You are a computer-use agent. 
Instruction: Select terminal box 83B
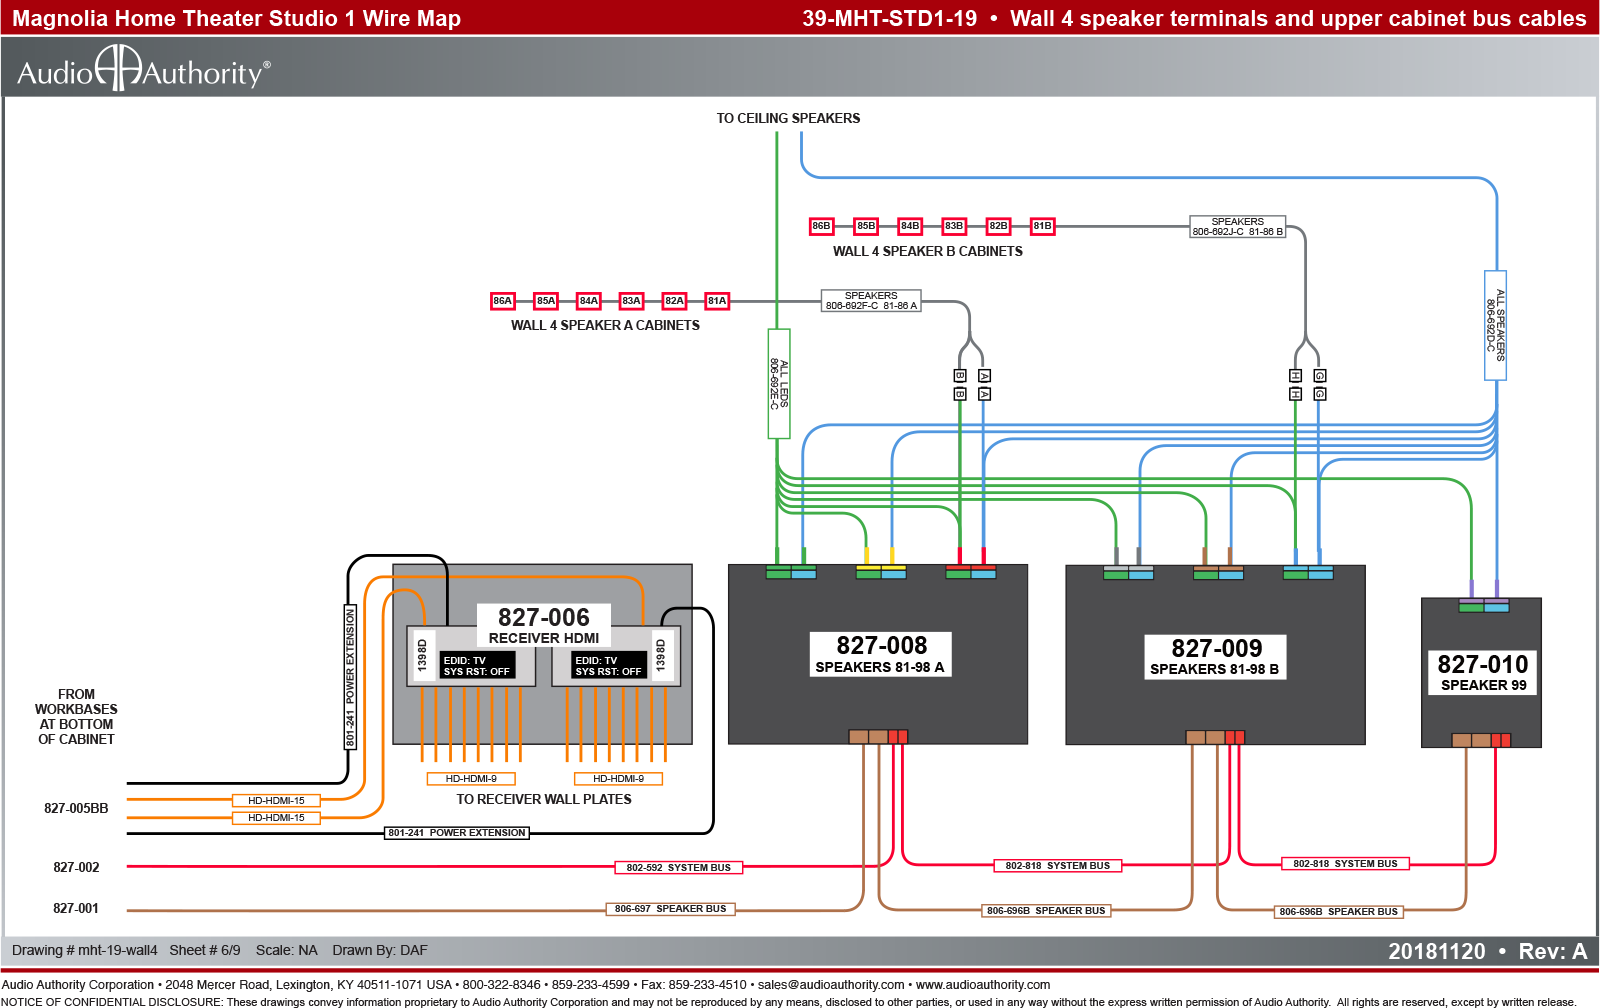click(954, 226)
